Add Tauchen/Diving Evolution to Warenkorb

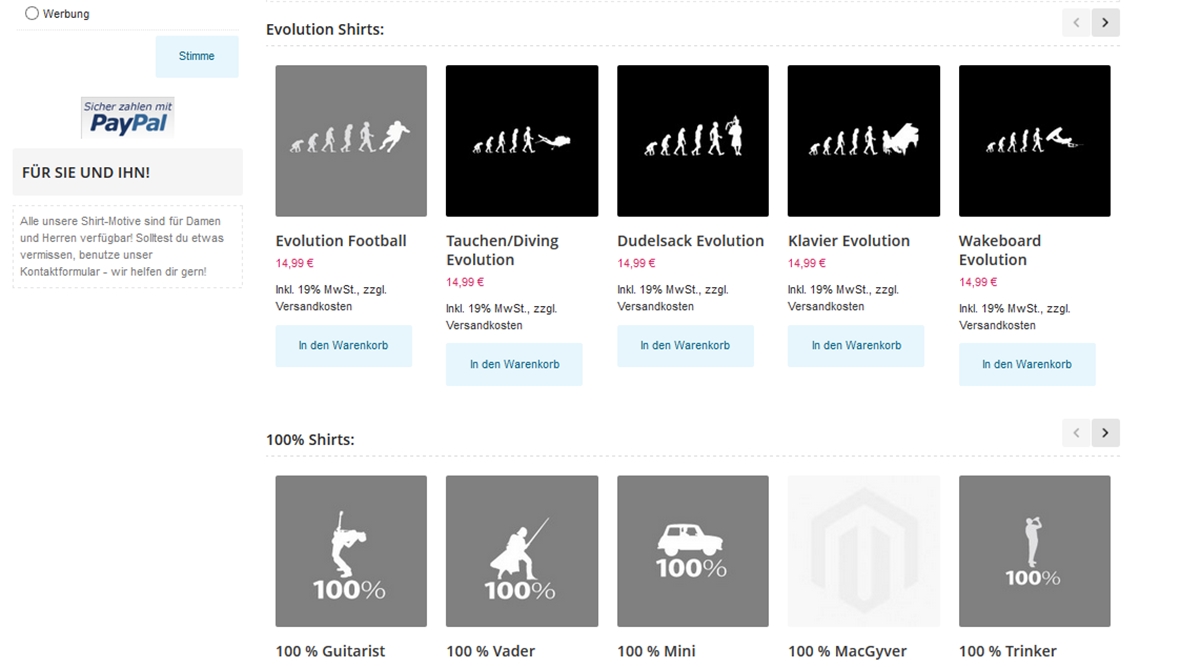(x=514, y=365)
